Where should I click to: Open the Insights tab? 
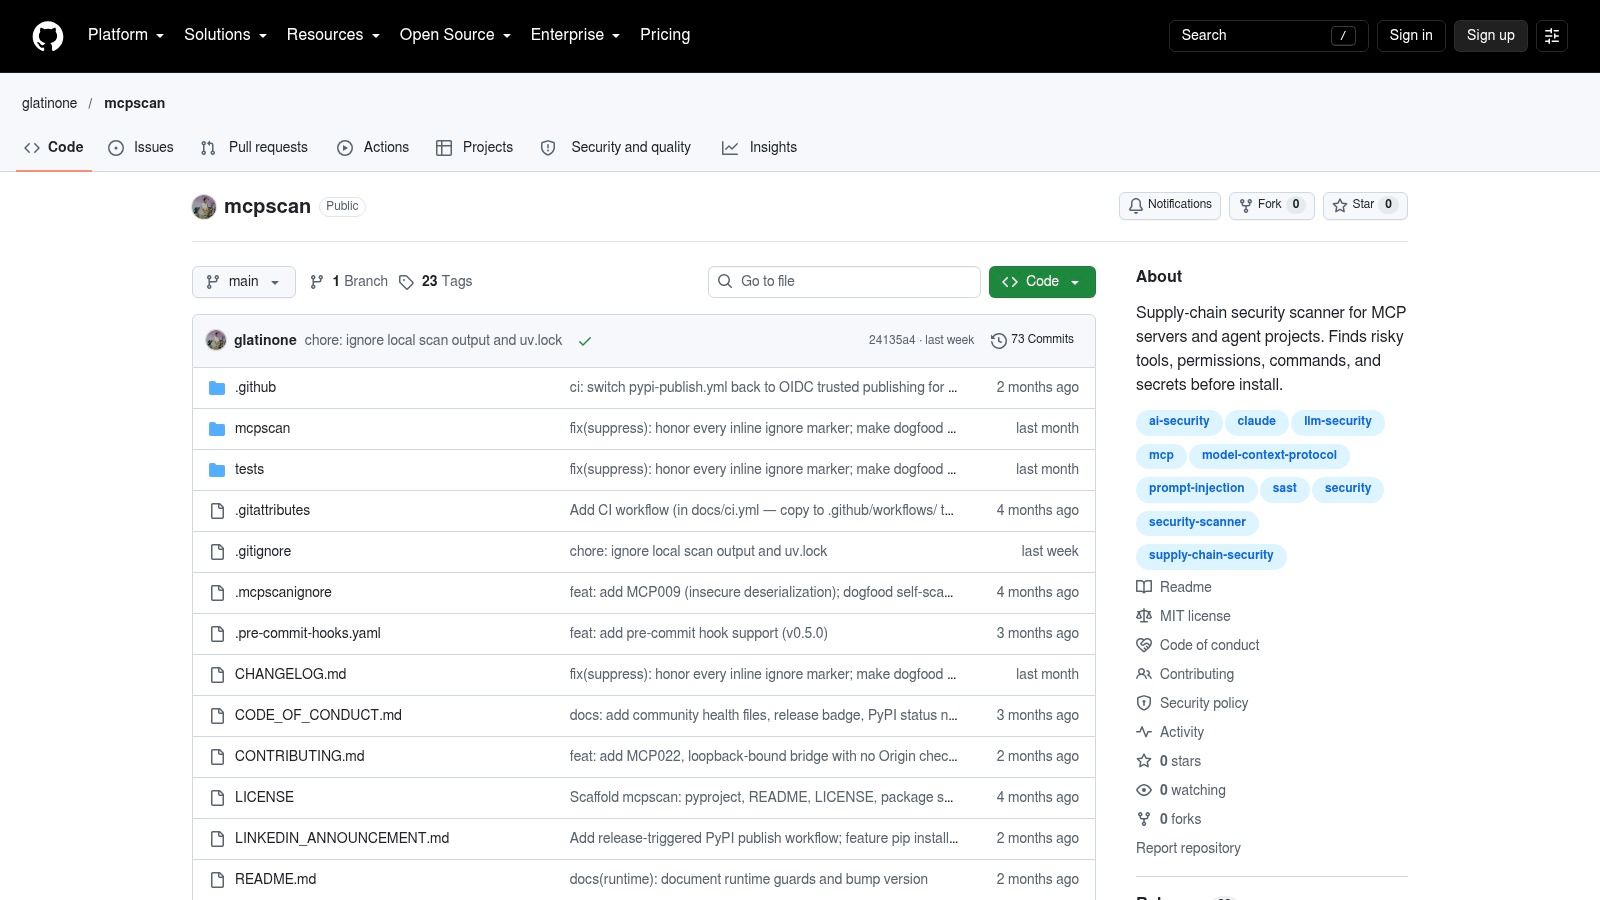pyautogui.click(x=760, y=147)
